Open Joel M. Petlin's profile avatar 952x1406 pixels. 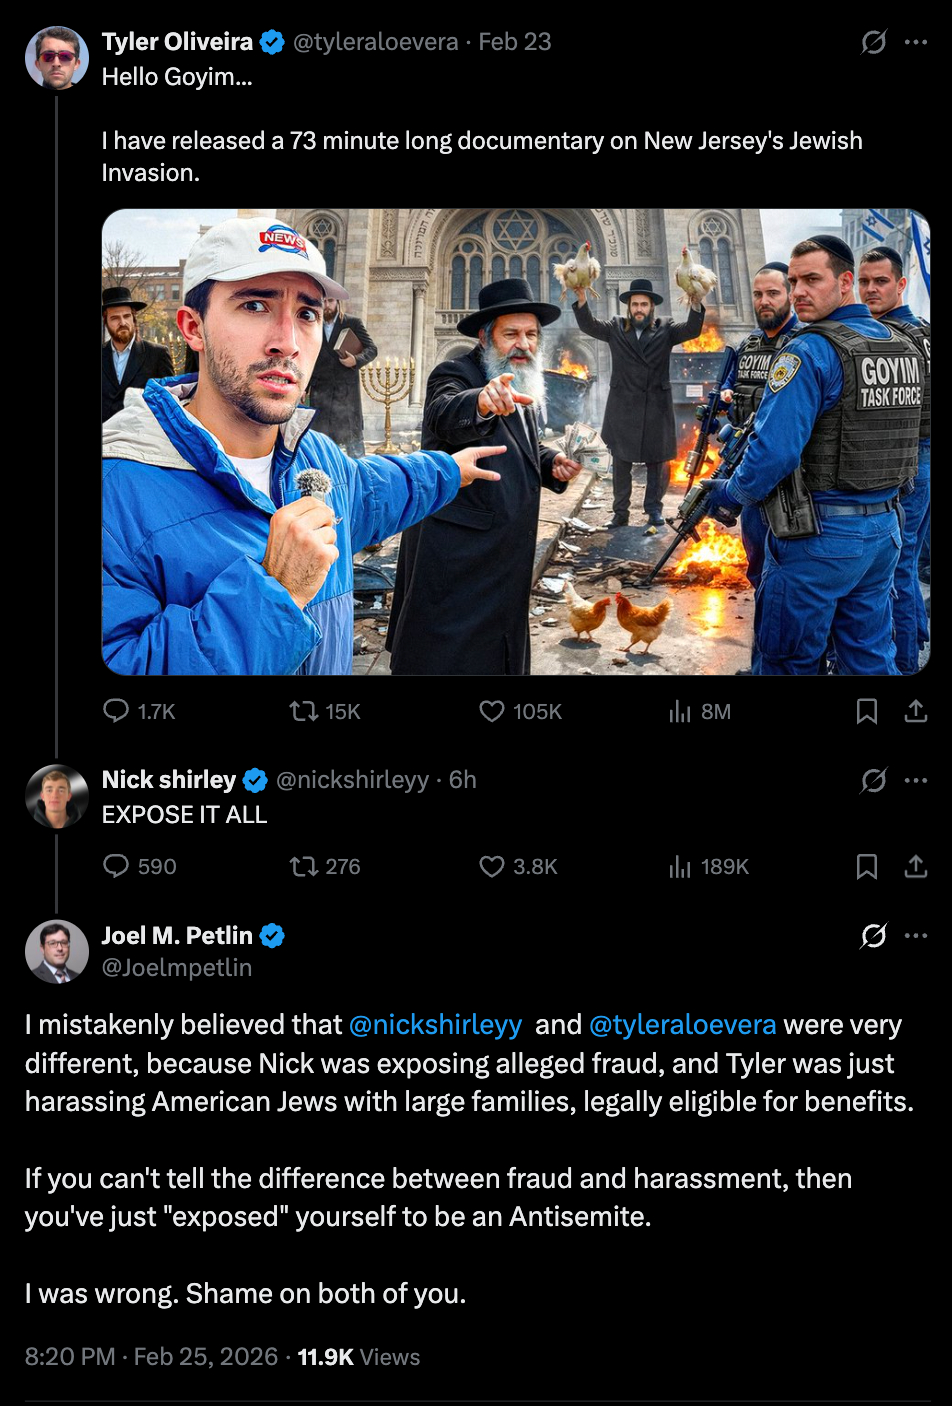click(57, 952)
